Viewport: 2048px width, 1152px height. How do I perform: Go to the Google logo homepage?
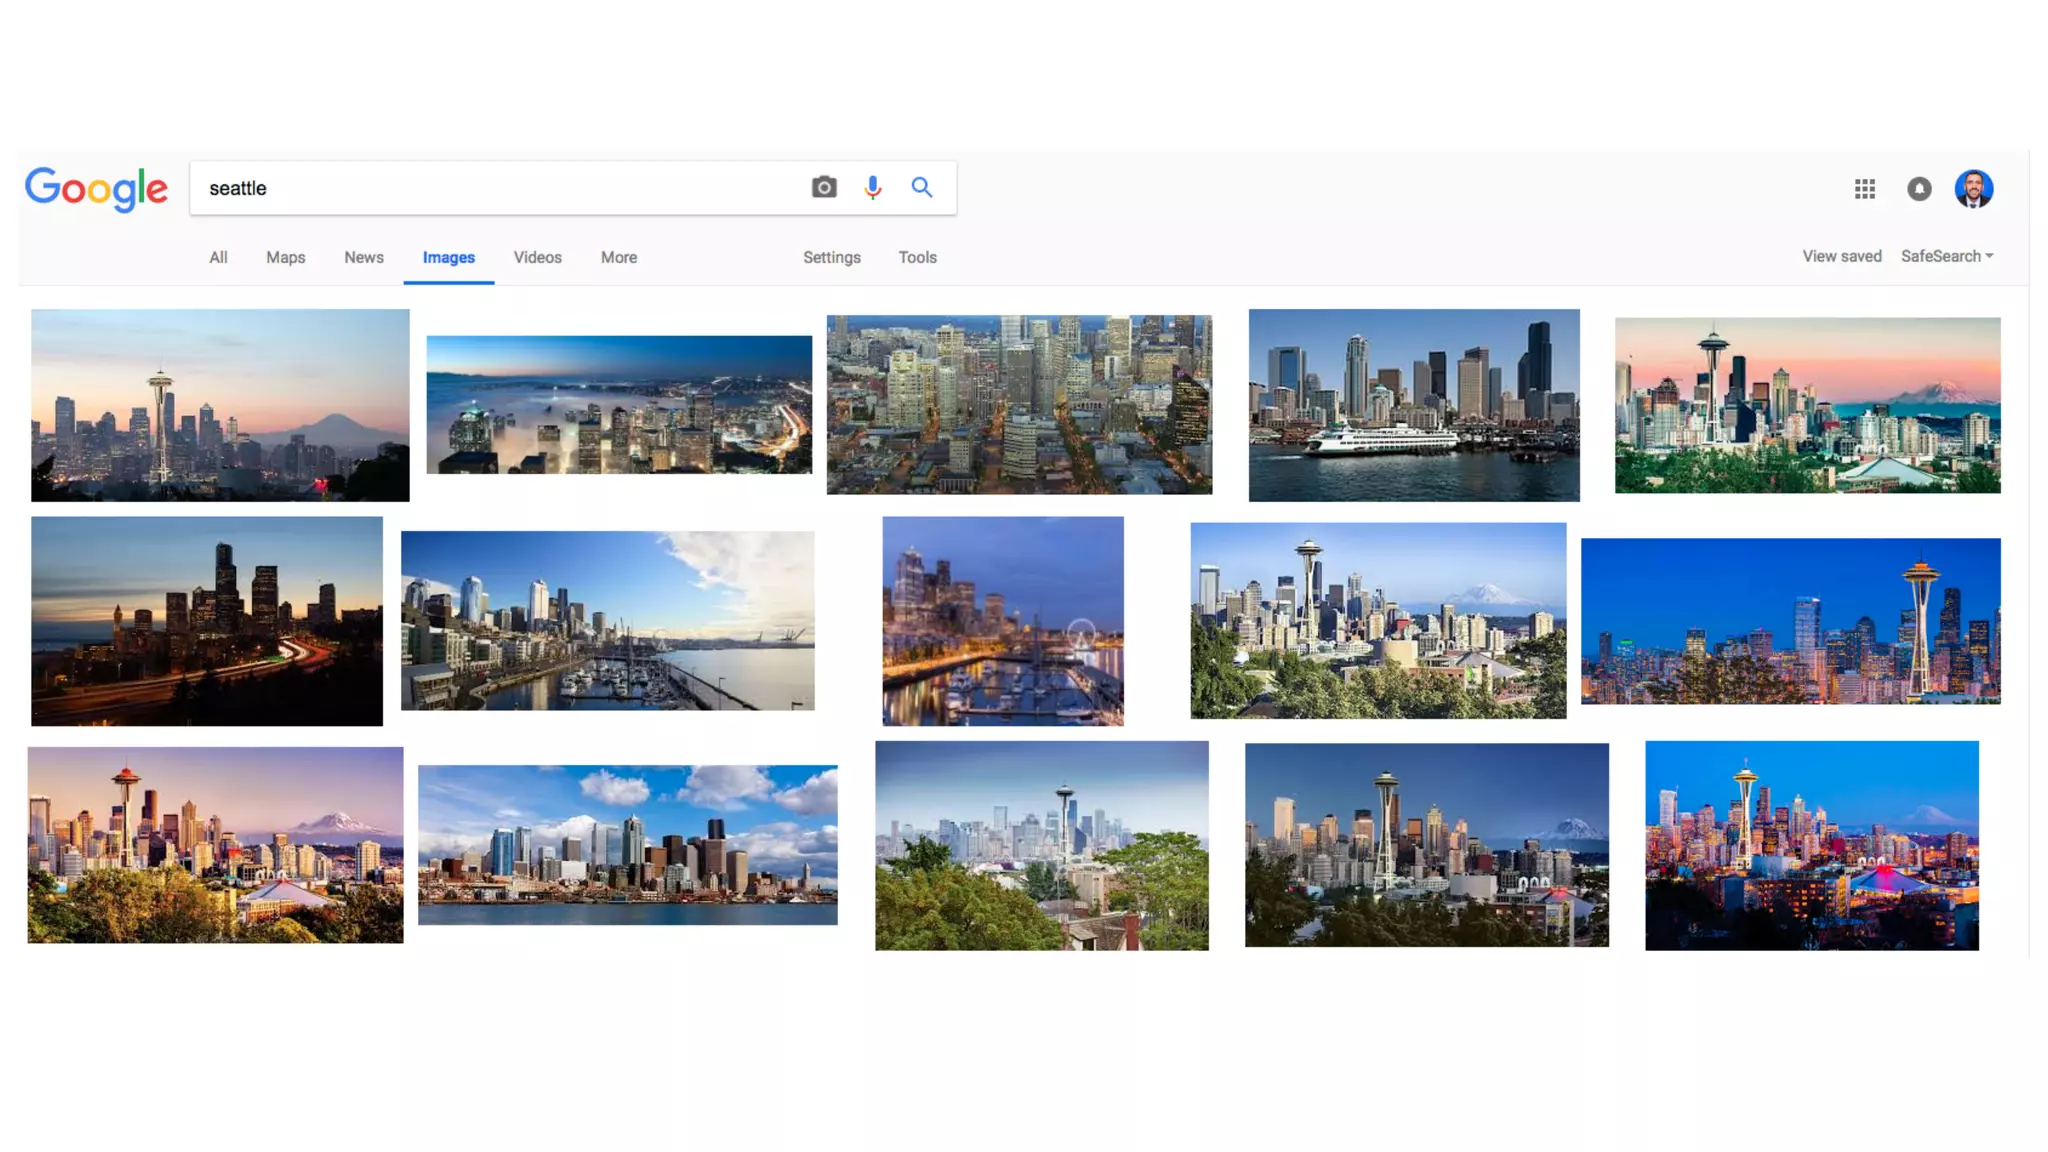[97, 189]
